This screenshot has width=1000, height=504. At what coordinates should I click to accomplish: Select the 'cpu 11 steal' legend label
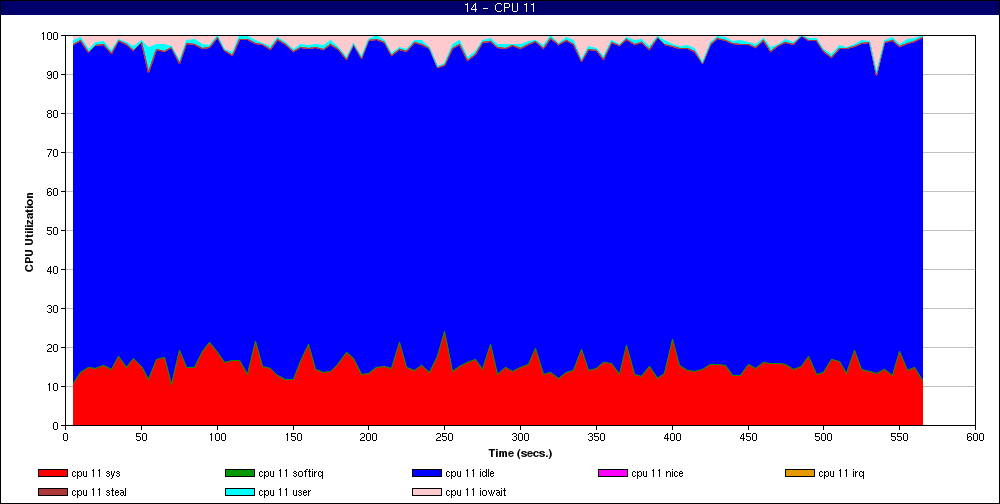pyautogui.click(x=99, y=493)
